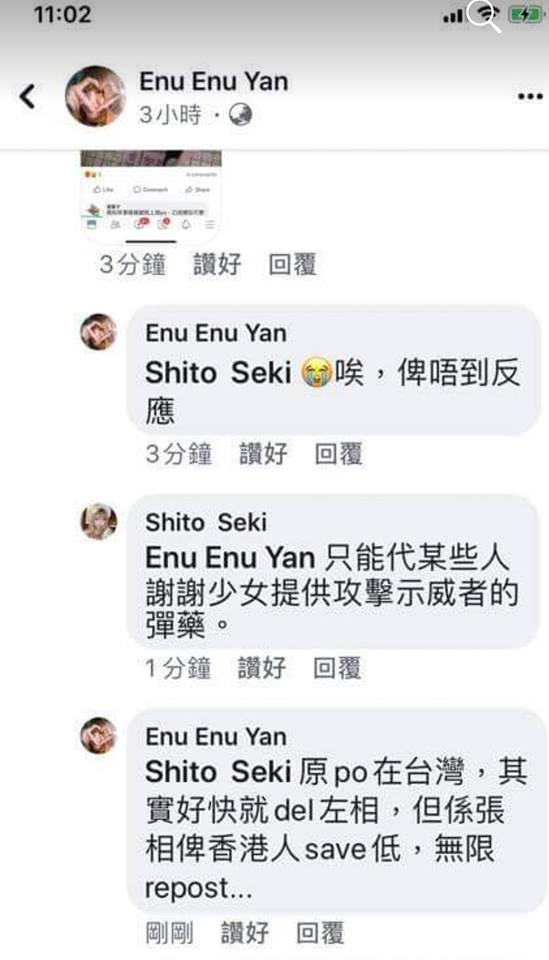Tap the magnifier search icon at top
This screenshot has width=549, height=960.
tap(484, 16)
